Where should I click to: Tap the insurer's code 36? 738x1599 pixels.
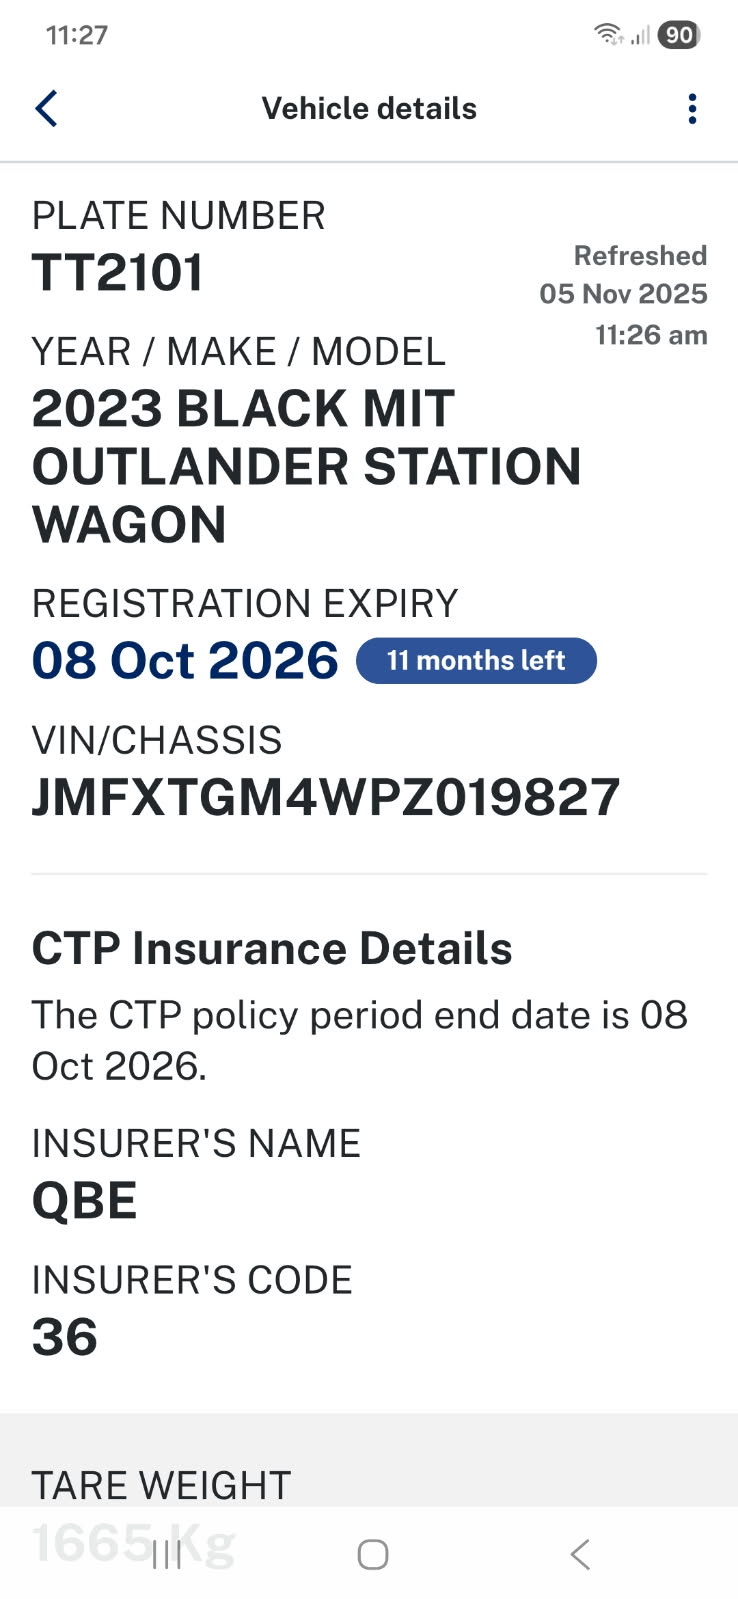click(65, 1337)
